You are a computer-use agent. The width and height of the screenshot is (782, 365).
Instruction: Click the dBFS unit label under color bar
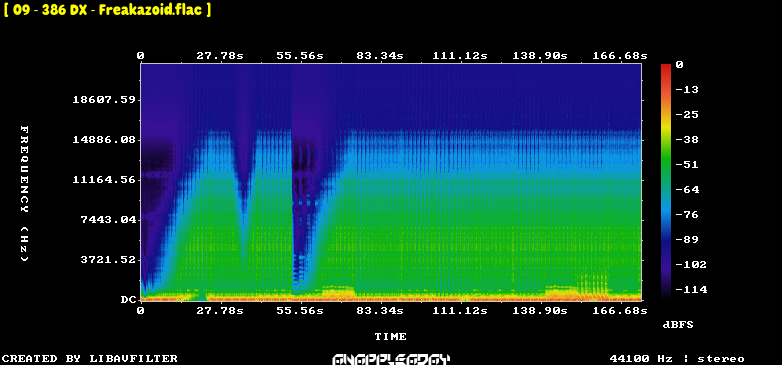(x=678, y=325)
